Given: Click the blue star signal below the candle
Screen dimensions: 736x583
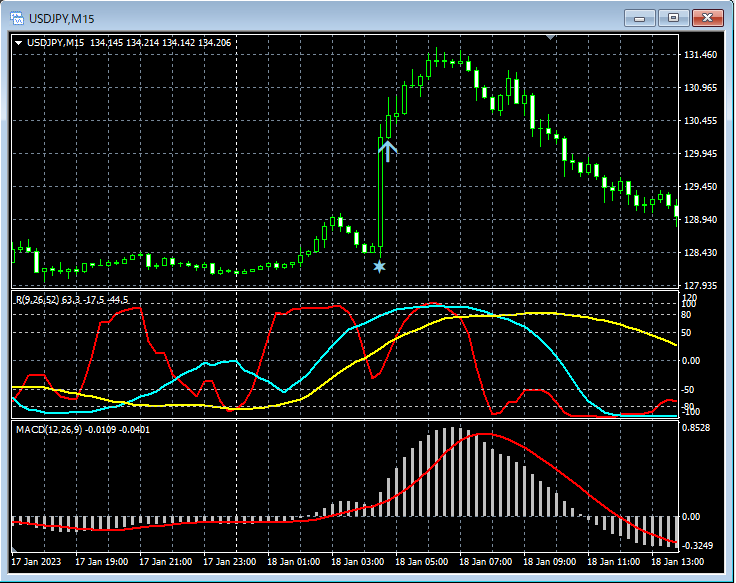Looking at the screenshot, I should tap(379, 266).
